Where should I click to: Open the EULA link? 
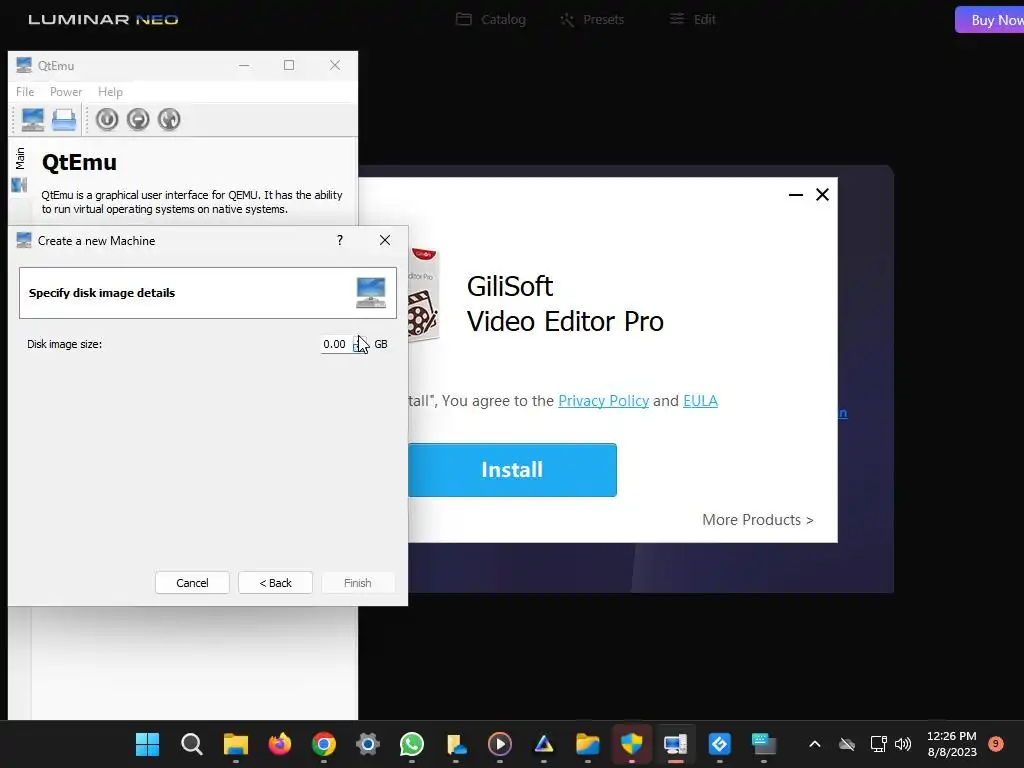pyautogui.click(x=700, y=400)
